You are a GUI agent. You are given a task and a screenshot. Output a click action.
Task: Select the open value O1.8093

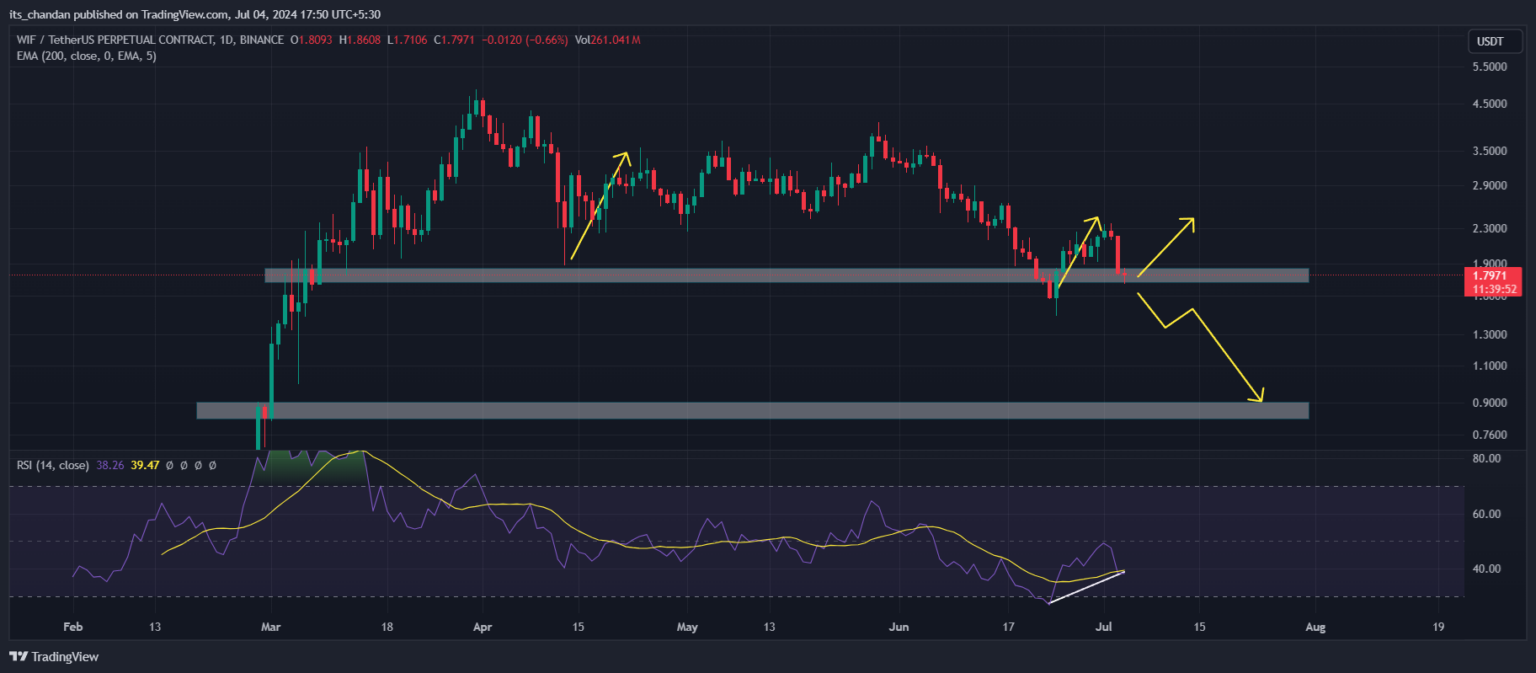(313, 40)
